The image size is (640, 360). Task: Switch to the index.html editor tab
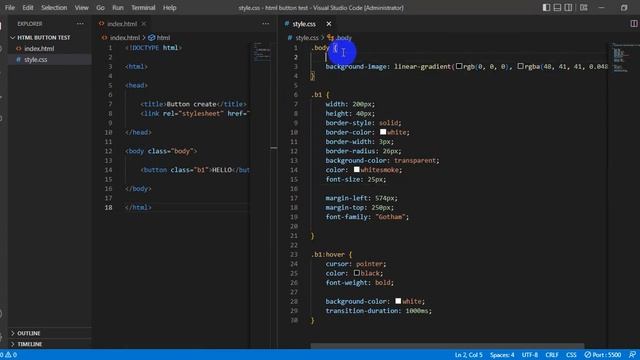pos(122,24)
